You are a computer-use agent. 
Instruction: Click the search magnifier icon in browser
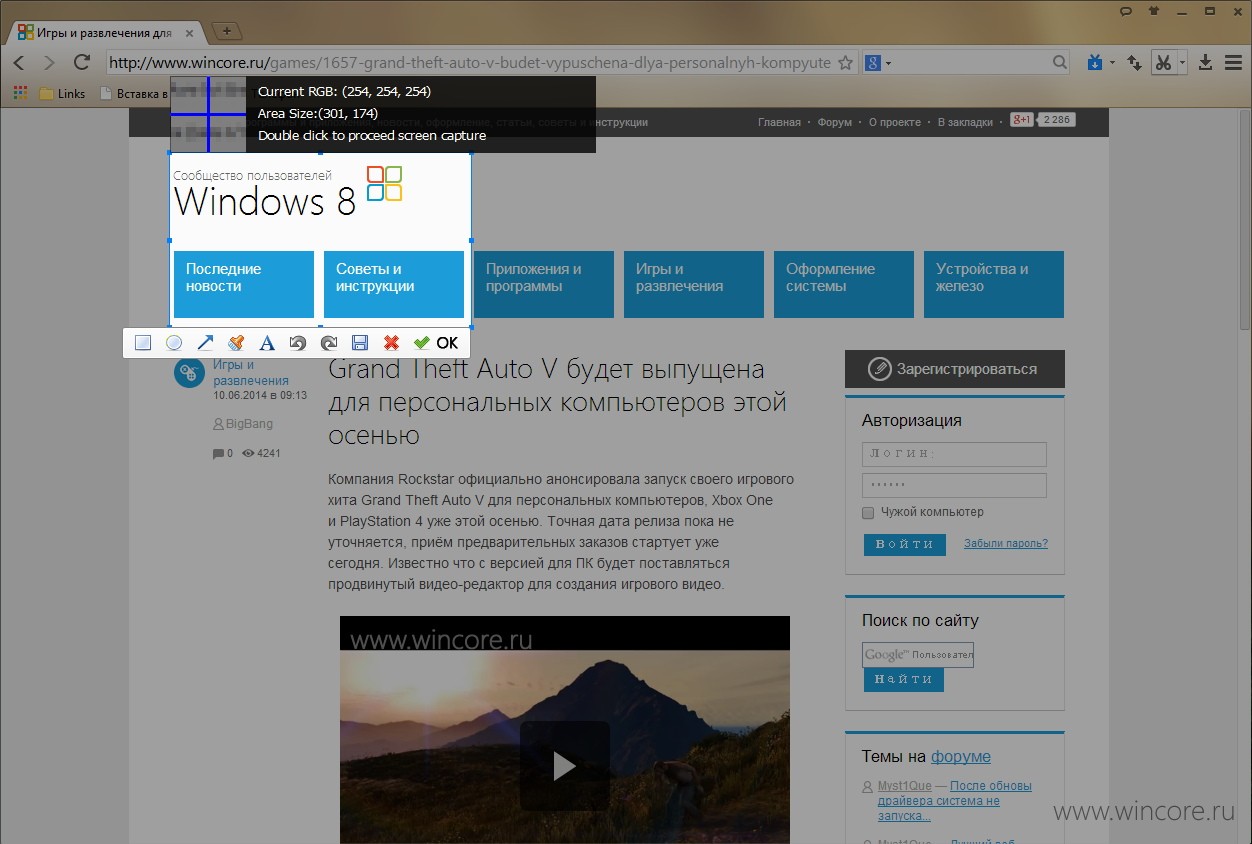1060,63
